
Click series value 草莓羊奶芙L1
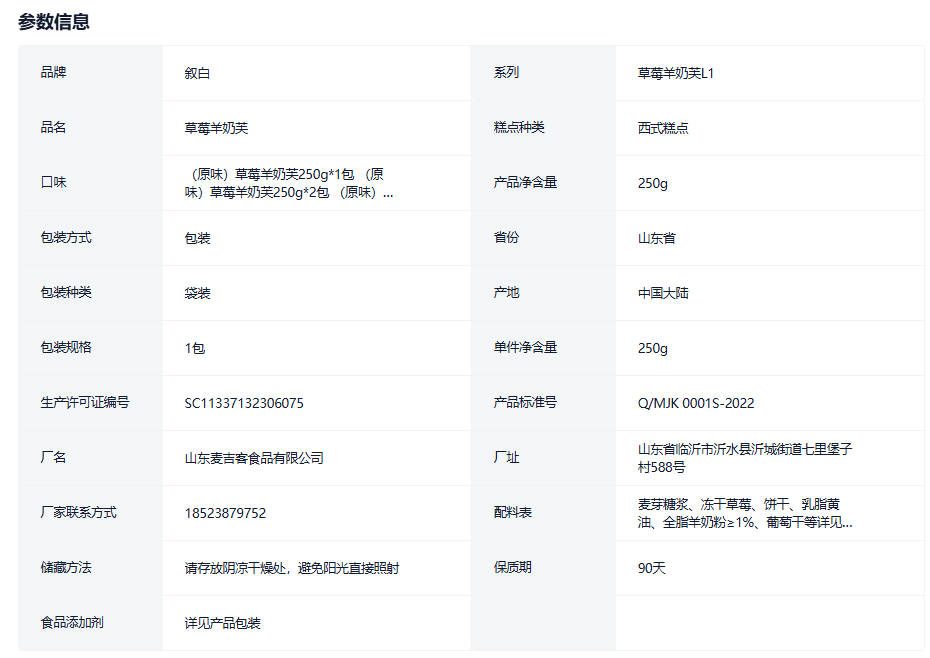pos(676,73)
